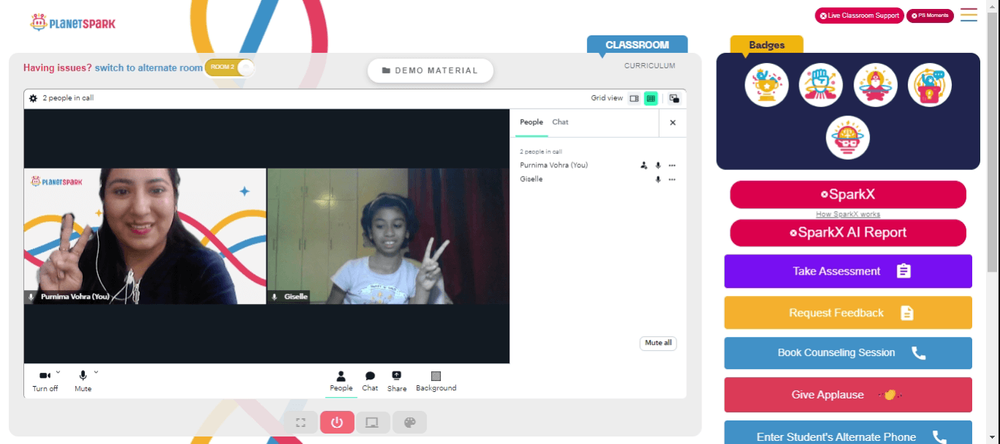This screenshot has width=1000, height=444.
Task: Click the fullscreen expand icon below the call
Action: point(300,422)
